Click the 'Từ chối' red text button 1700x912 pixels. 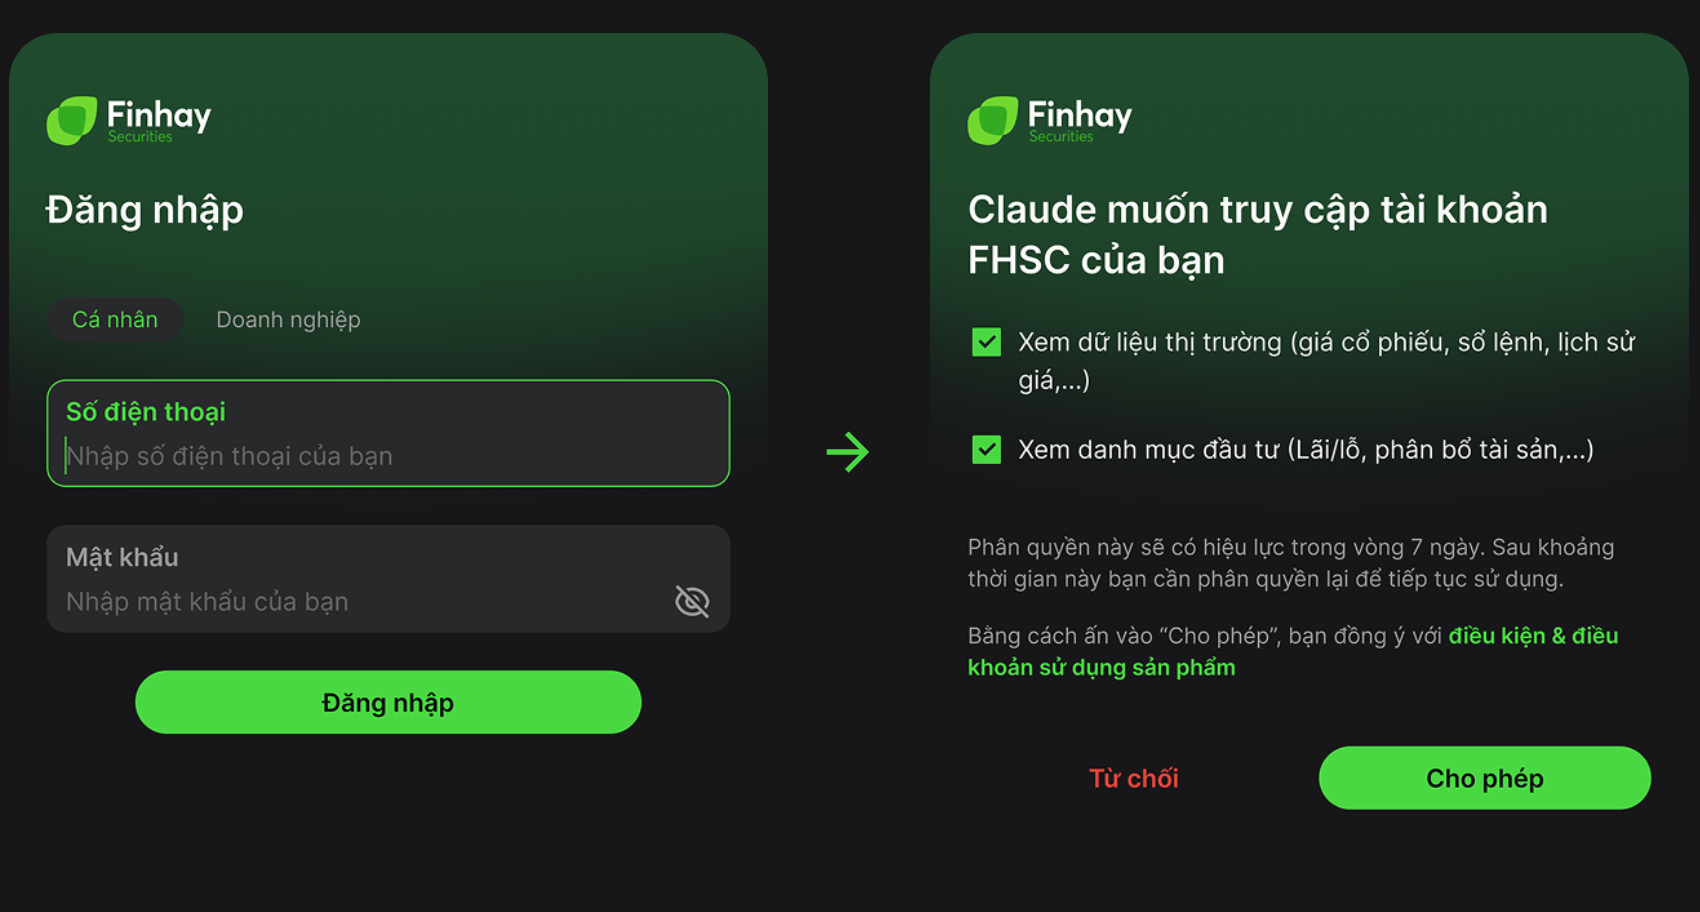point(1133,778)
